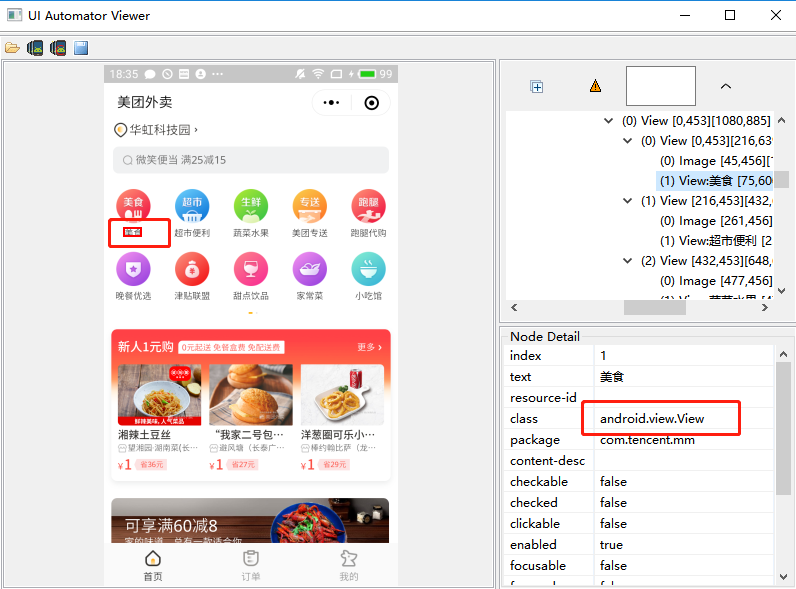
Task: Tap the 蔬菜水果 fresh produce icon
Action: (x=251, y=206)
